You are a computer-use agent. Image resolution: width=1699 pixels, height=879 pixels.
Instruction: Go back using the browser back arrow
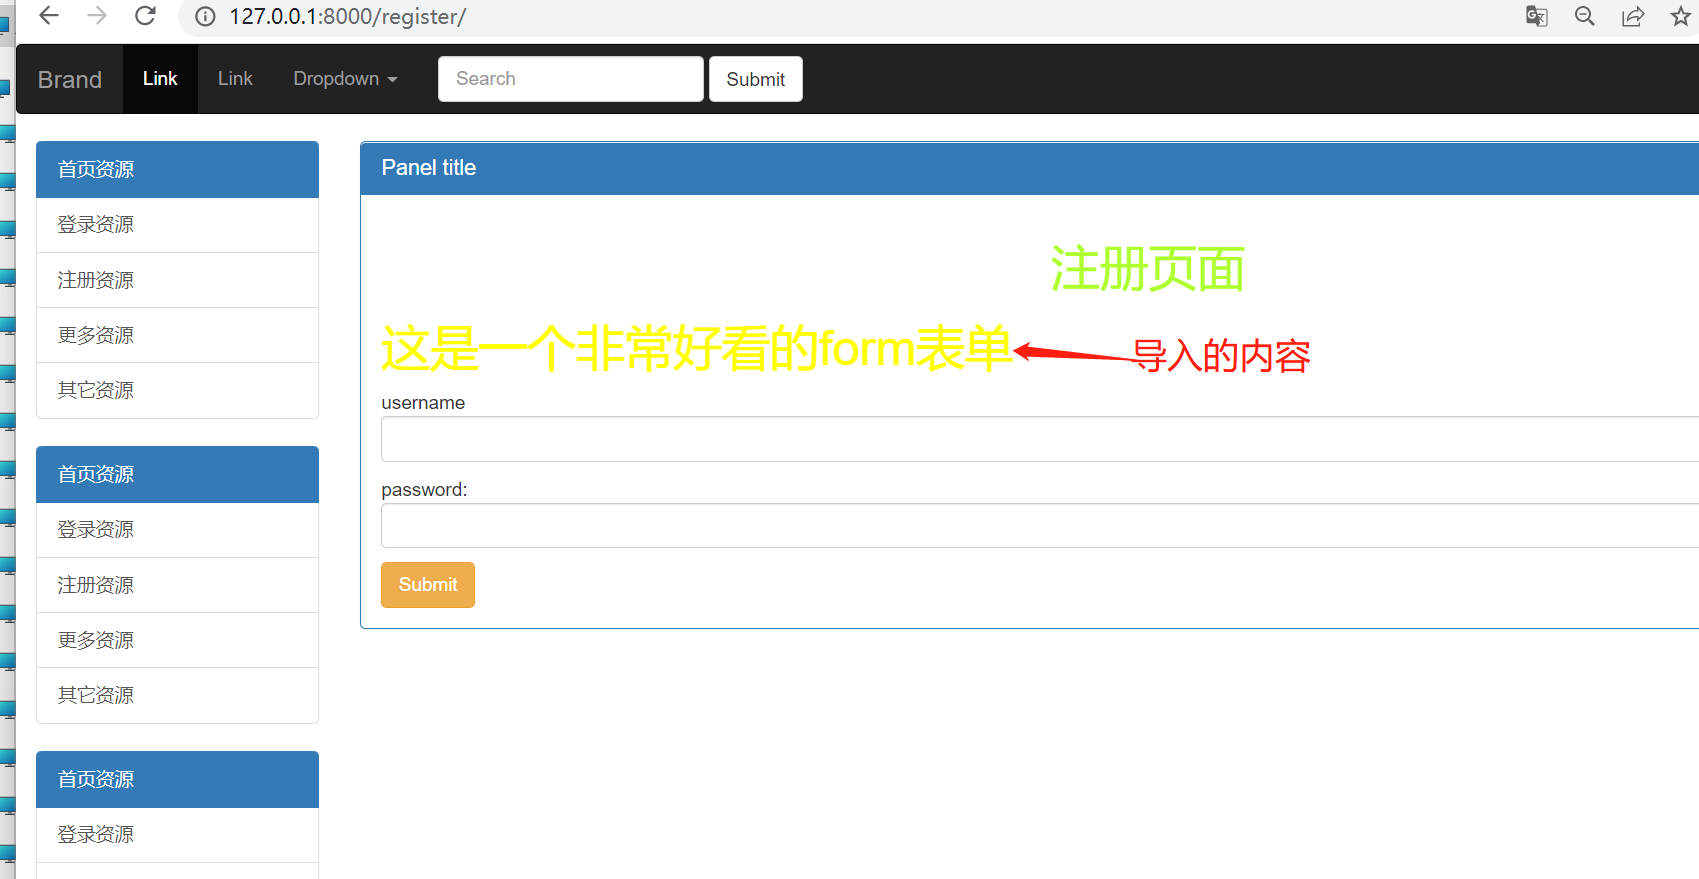click(48, 16)
